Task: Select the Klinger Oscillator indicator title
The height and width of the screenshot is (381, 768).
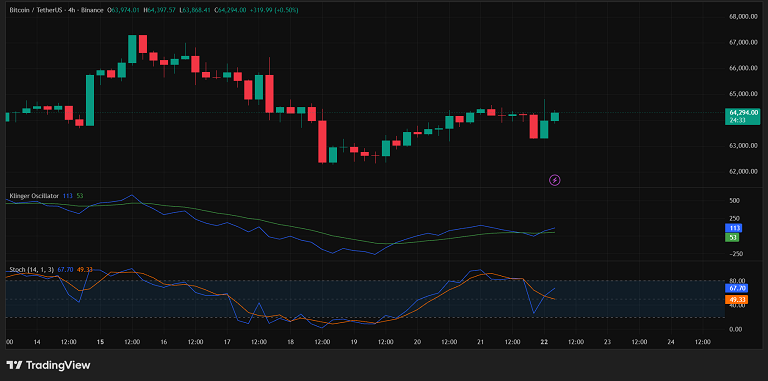Action: 34,196
